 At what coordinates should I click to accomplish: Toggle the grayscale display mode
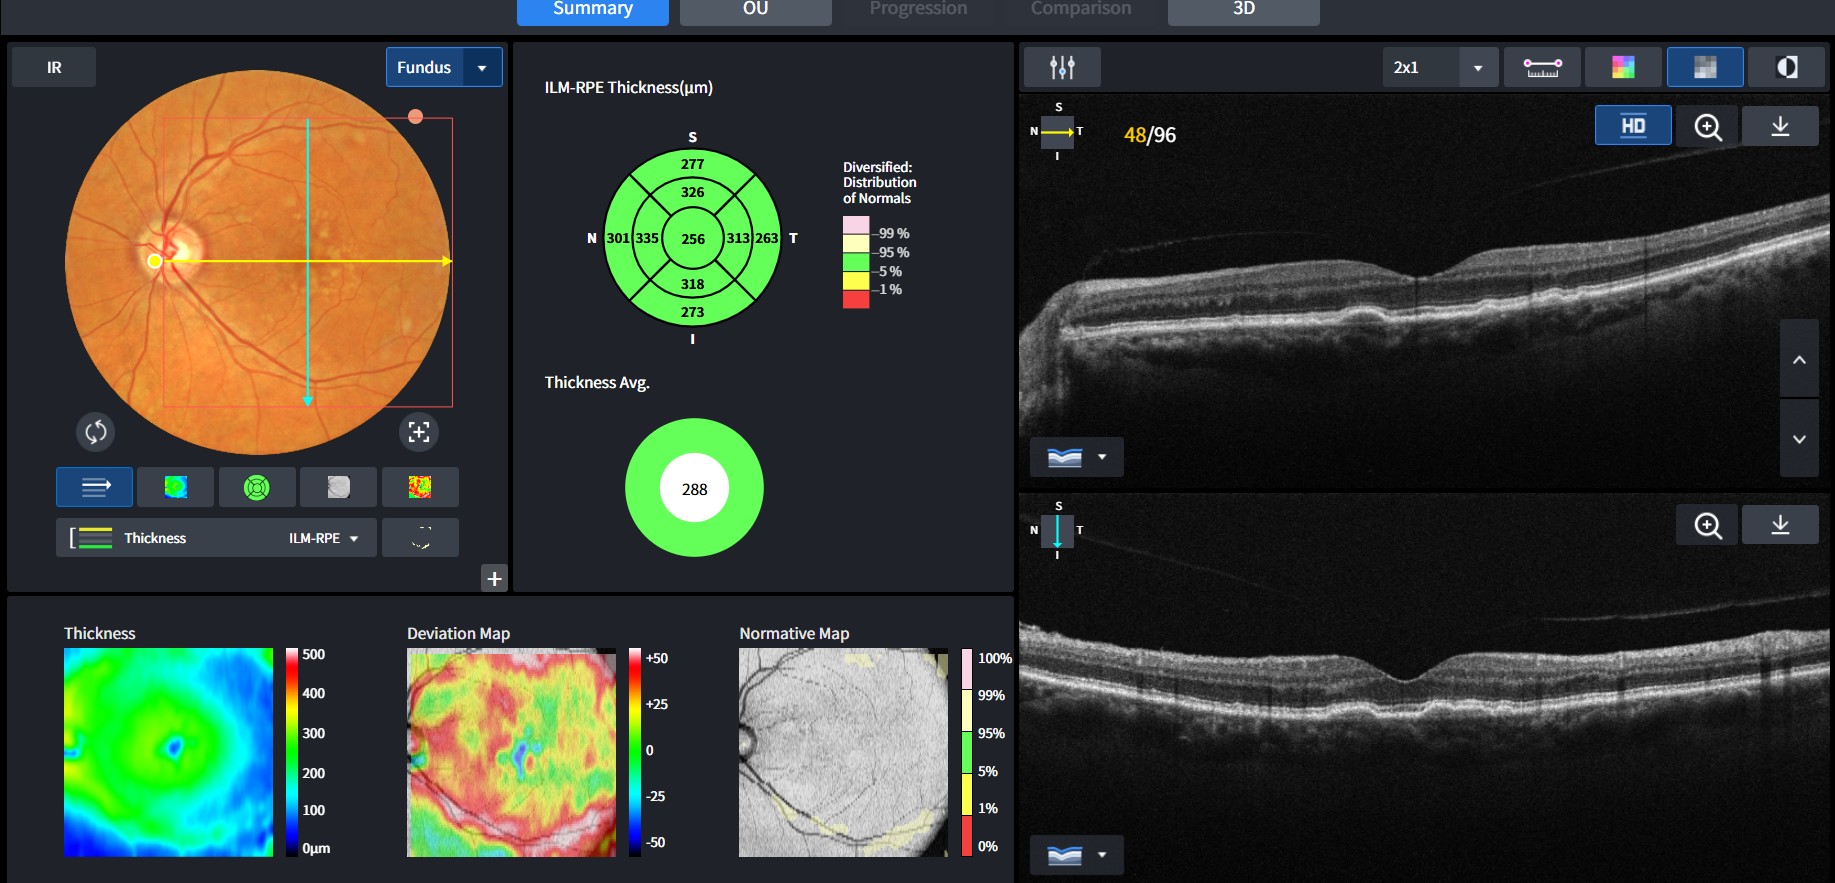pos(1705,67)
